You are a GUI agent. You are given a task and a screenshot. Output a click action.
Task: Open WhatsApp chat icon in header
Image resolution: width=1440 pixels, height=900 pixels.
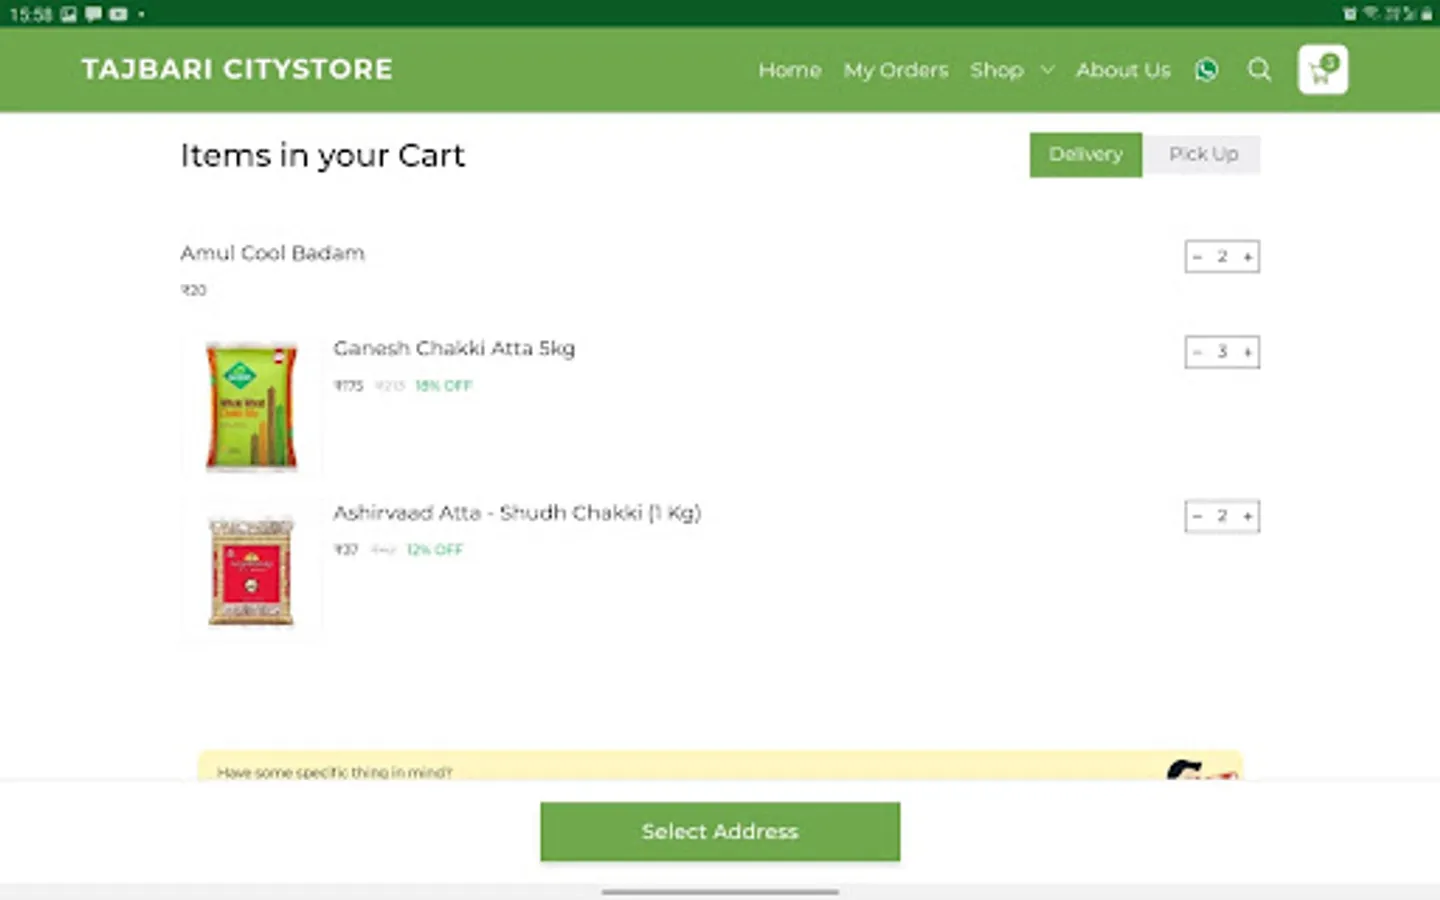click(x=1206, y=70)
